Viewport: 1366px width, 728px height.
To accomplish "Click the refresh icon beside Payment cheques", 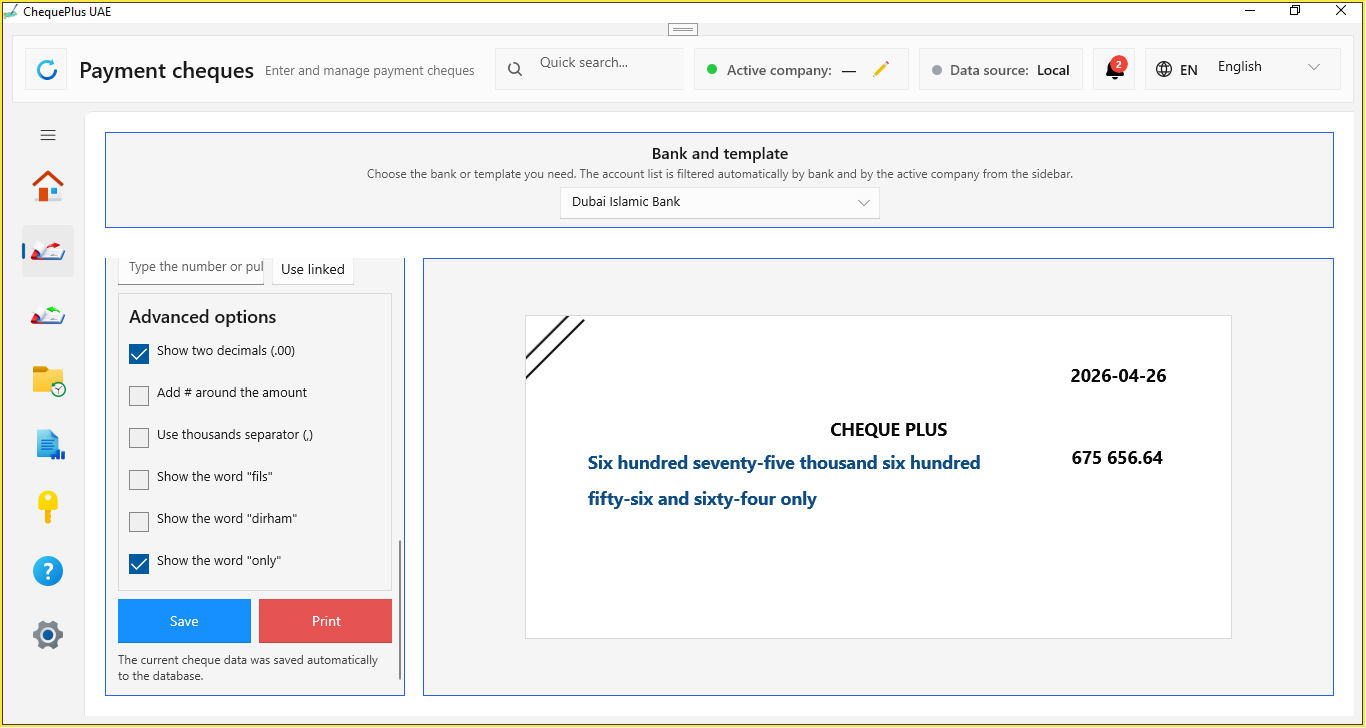I will pos(46,70).
